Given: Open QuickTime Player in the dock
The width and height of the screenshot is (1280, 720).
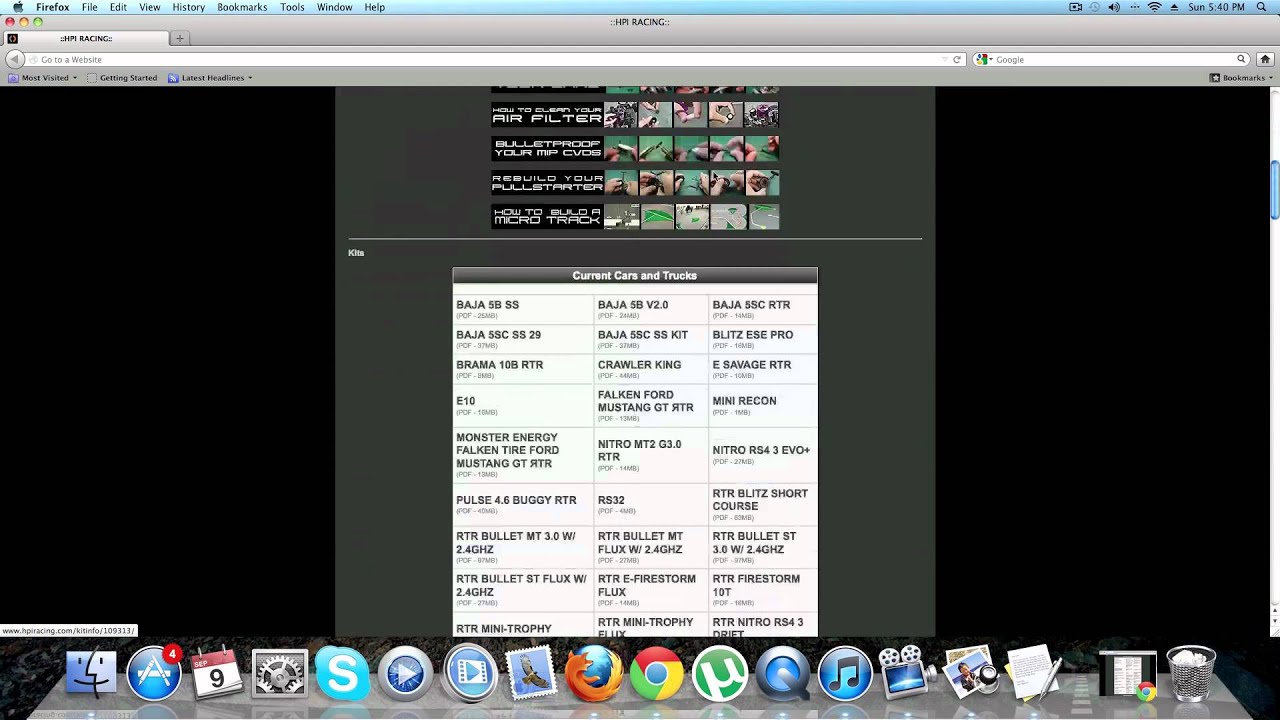Looking at the screenshot, I should 783,672.
